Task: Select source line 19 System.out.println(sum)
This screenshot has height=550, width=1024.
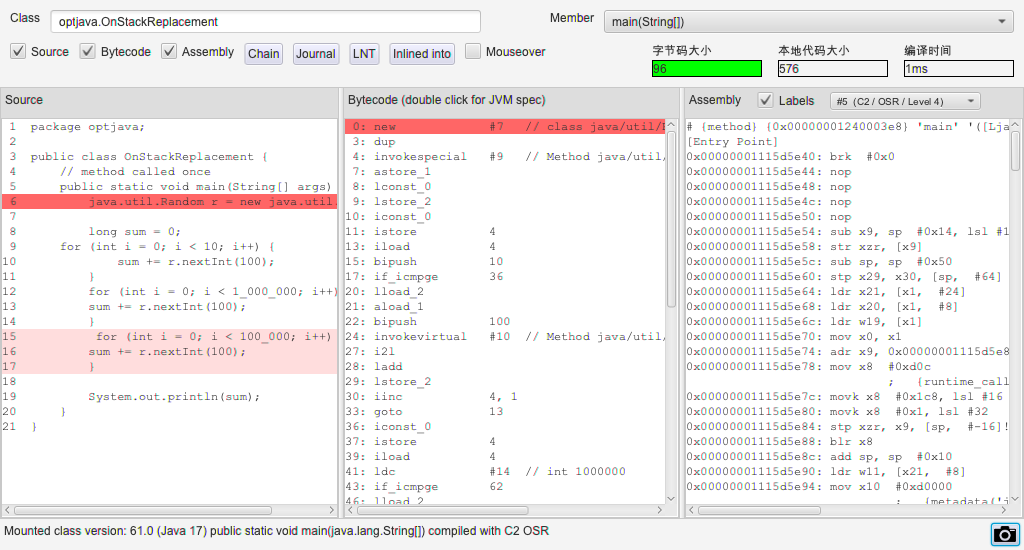Action: coord(174,397)
